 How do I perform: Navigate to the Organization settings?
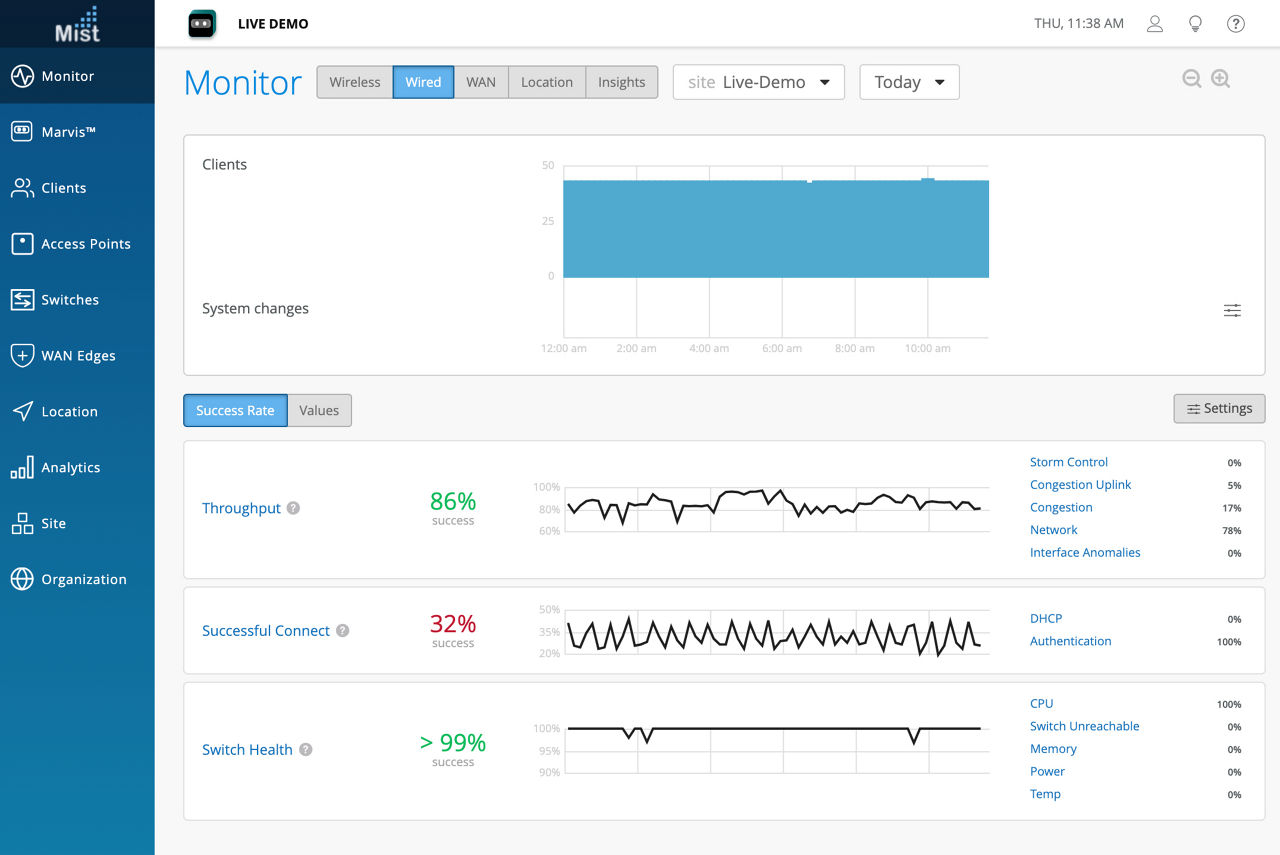click(84, 579)
